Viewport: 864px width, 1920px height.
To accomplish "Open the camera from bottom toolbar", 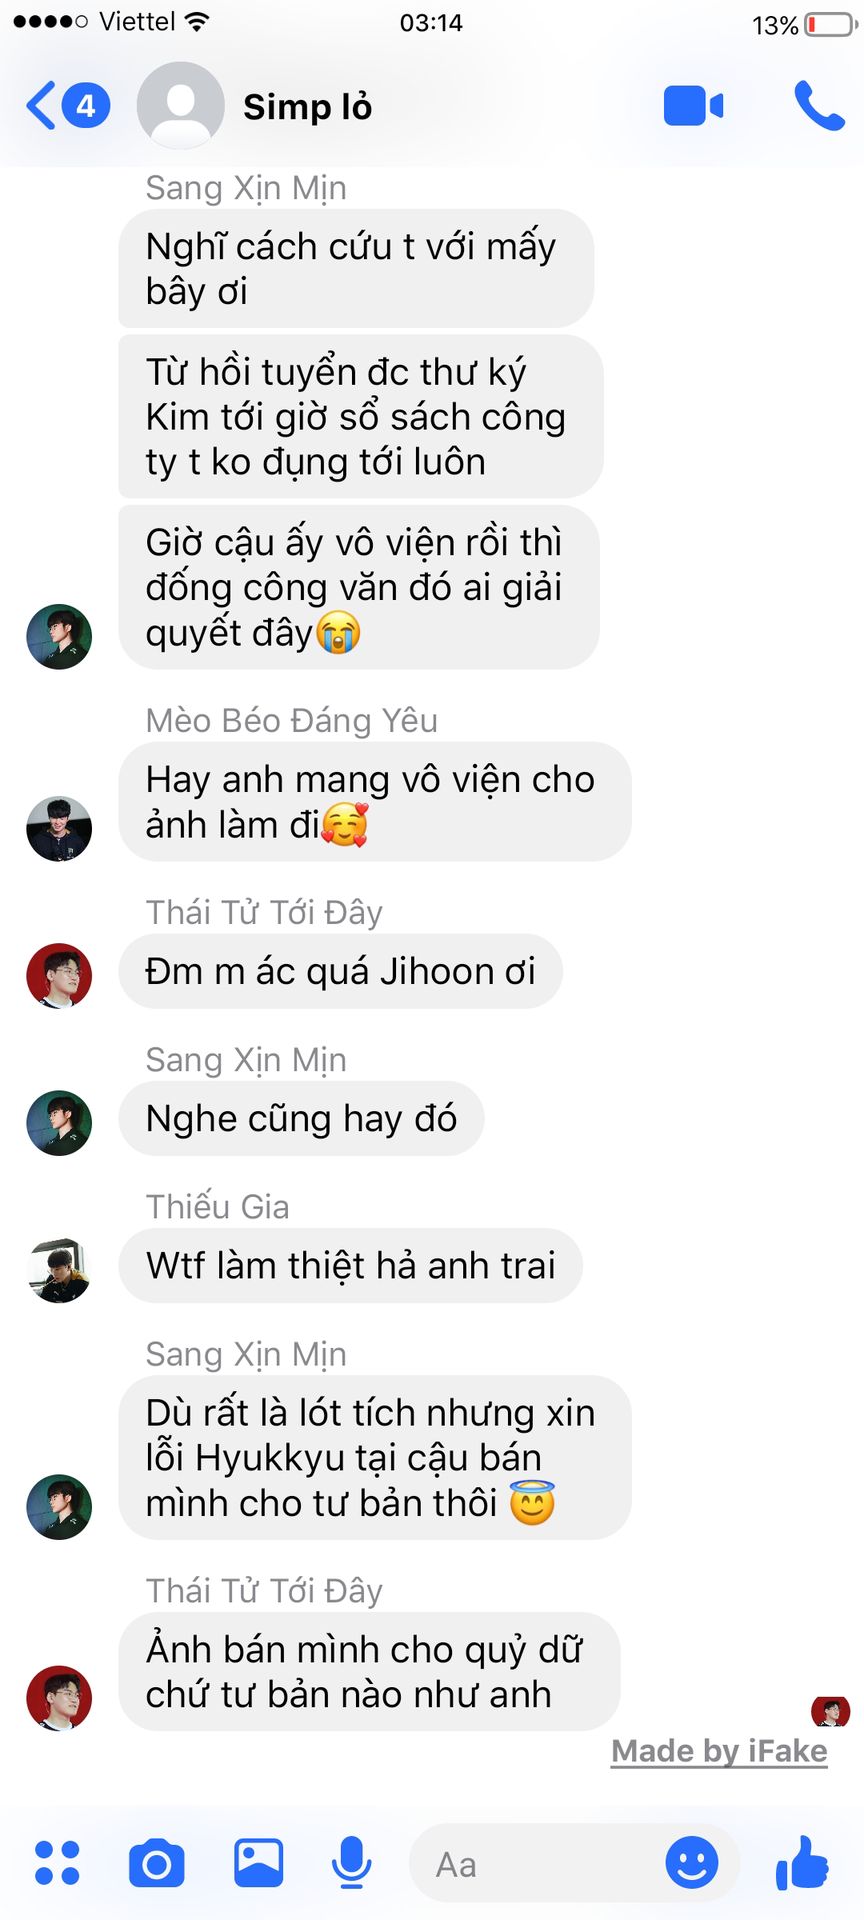I will [157, 1863].
